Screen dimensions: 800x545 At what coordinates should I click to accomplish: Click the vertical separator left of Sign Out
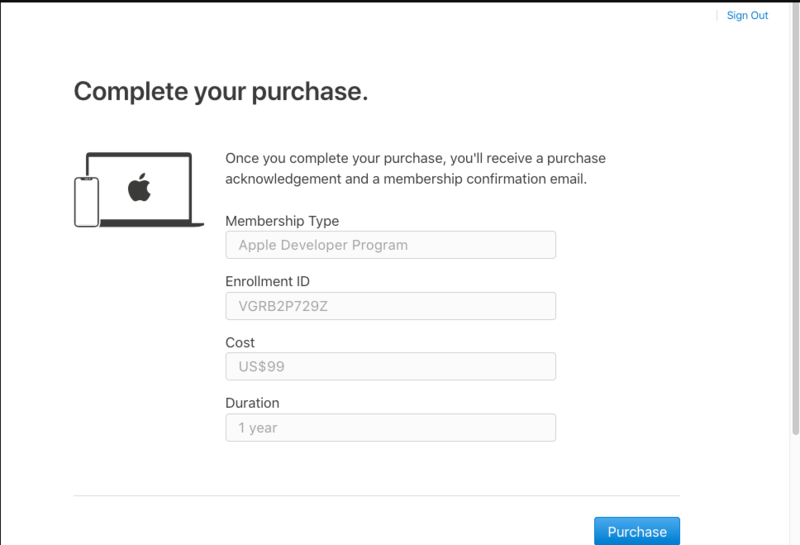point(717,15)
